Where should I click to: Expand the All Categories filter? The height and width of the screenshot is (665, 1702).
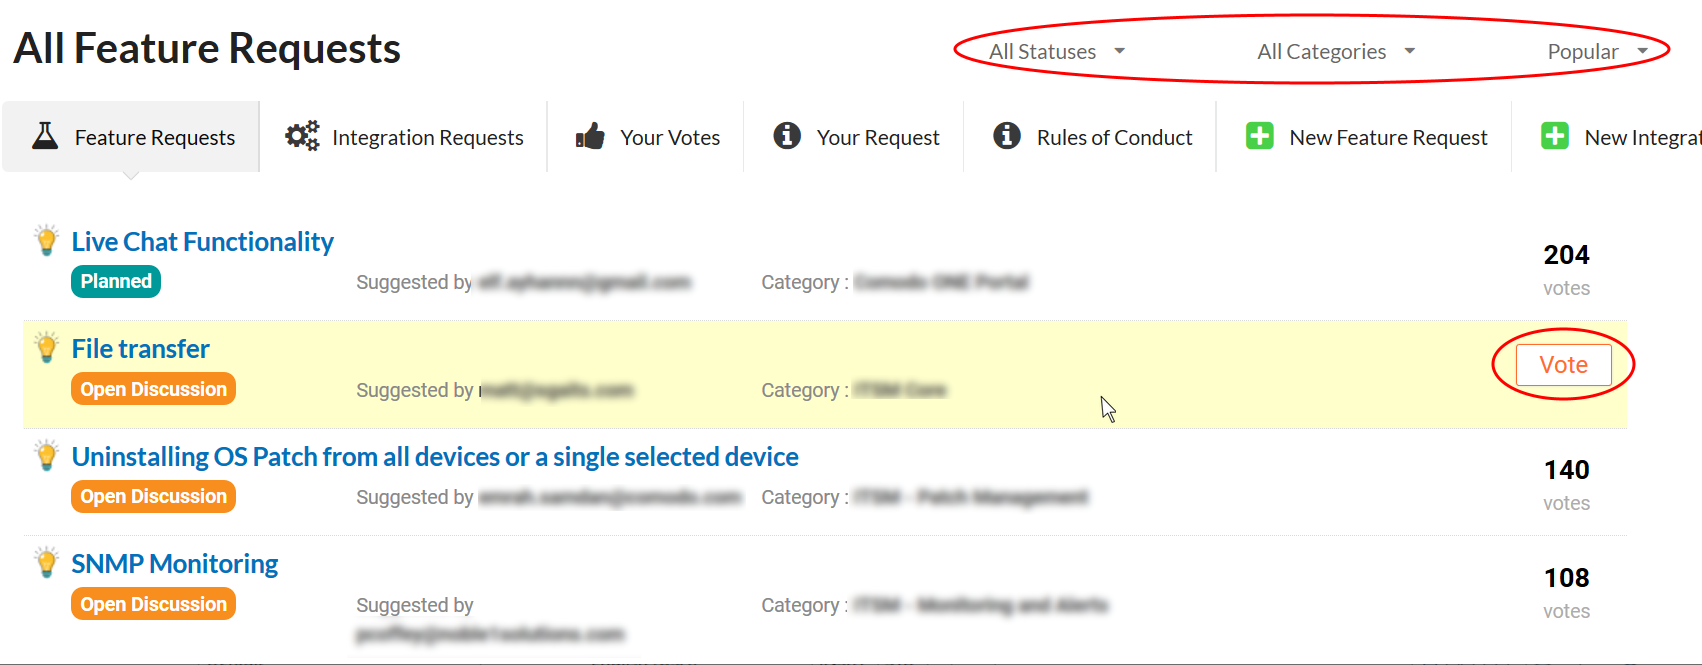click(x=1336, y=51)
